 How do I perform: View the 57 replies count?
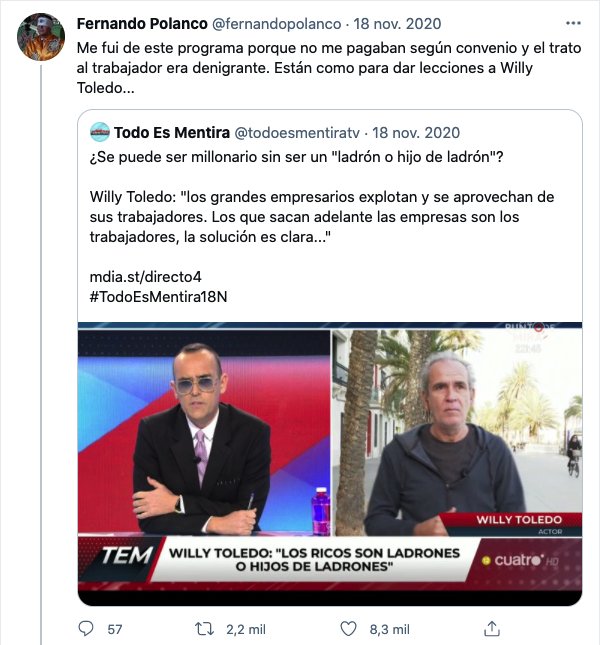115,629
